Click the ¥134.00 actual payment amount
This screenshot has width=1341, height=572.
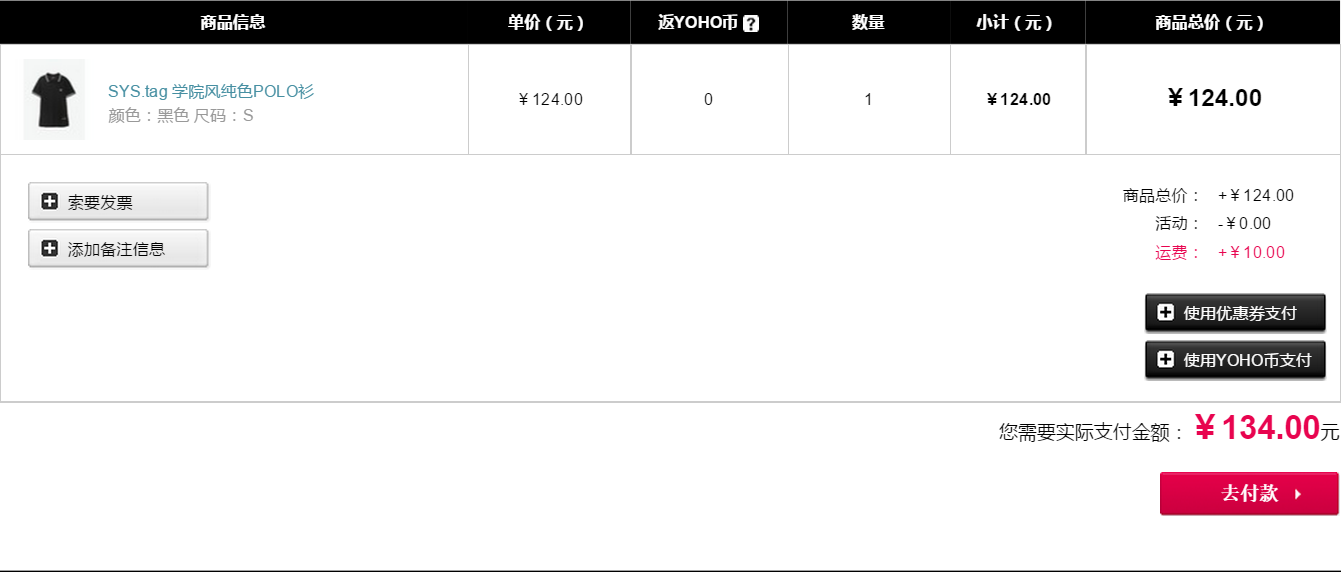pyautogui.click(x=1258, y=428)
